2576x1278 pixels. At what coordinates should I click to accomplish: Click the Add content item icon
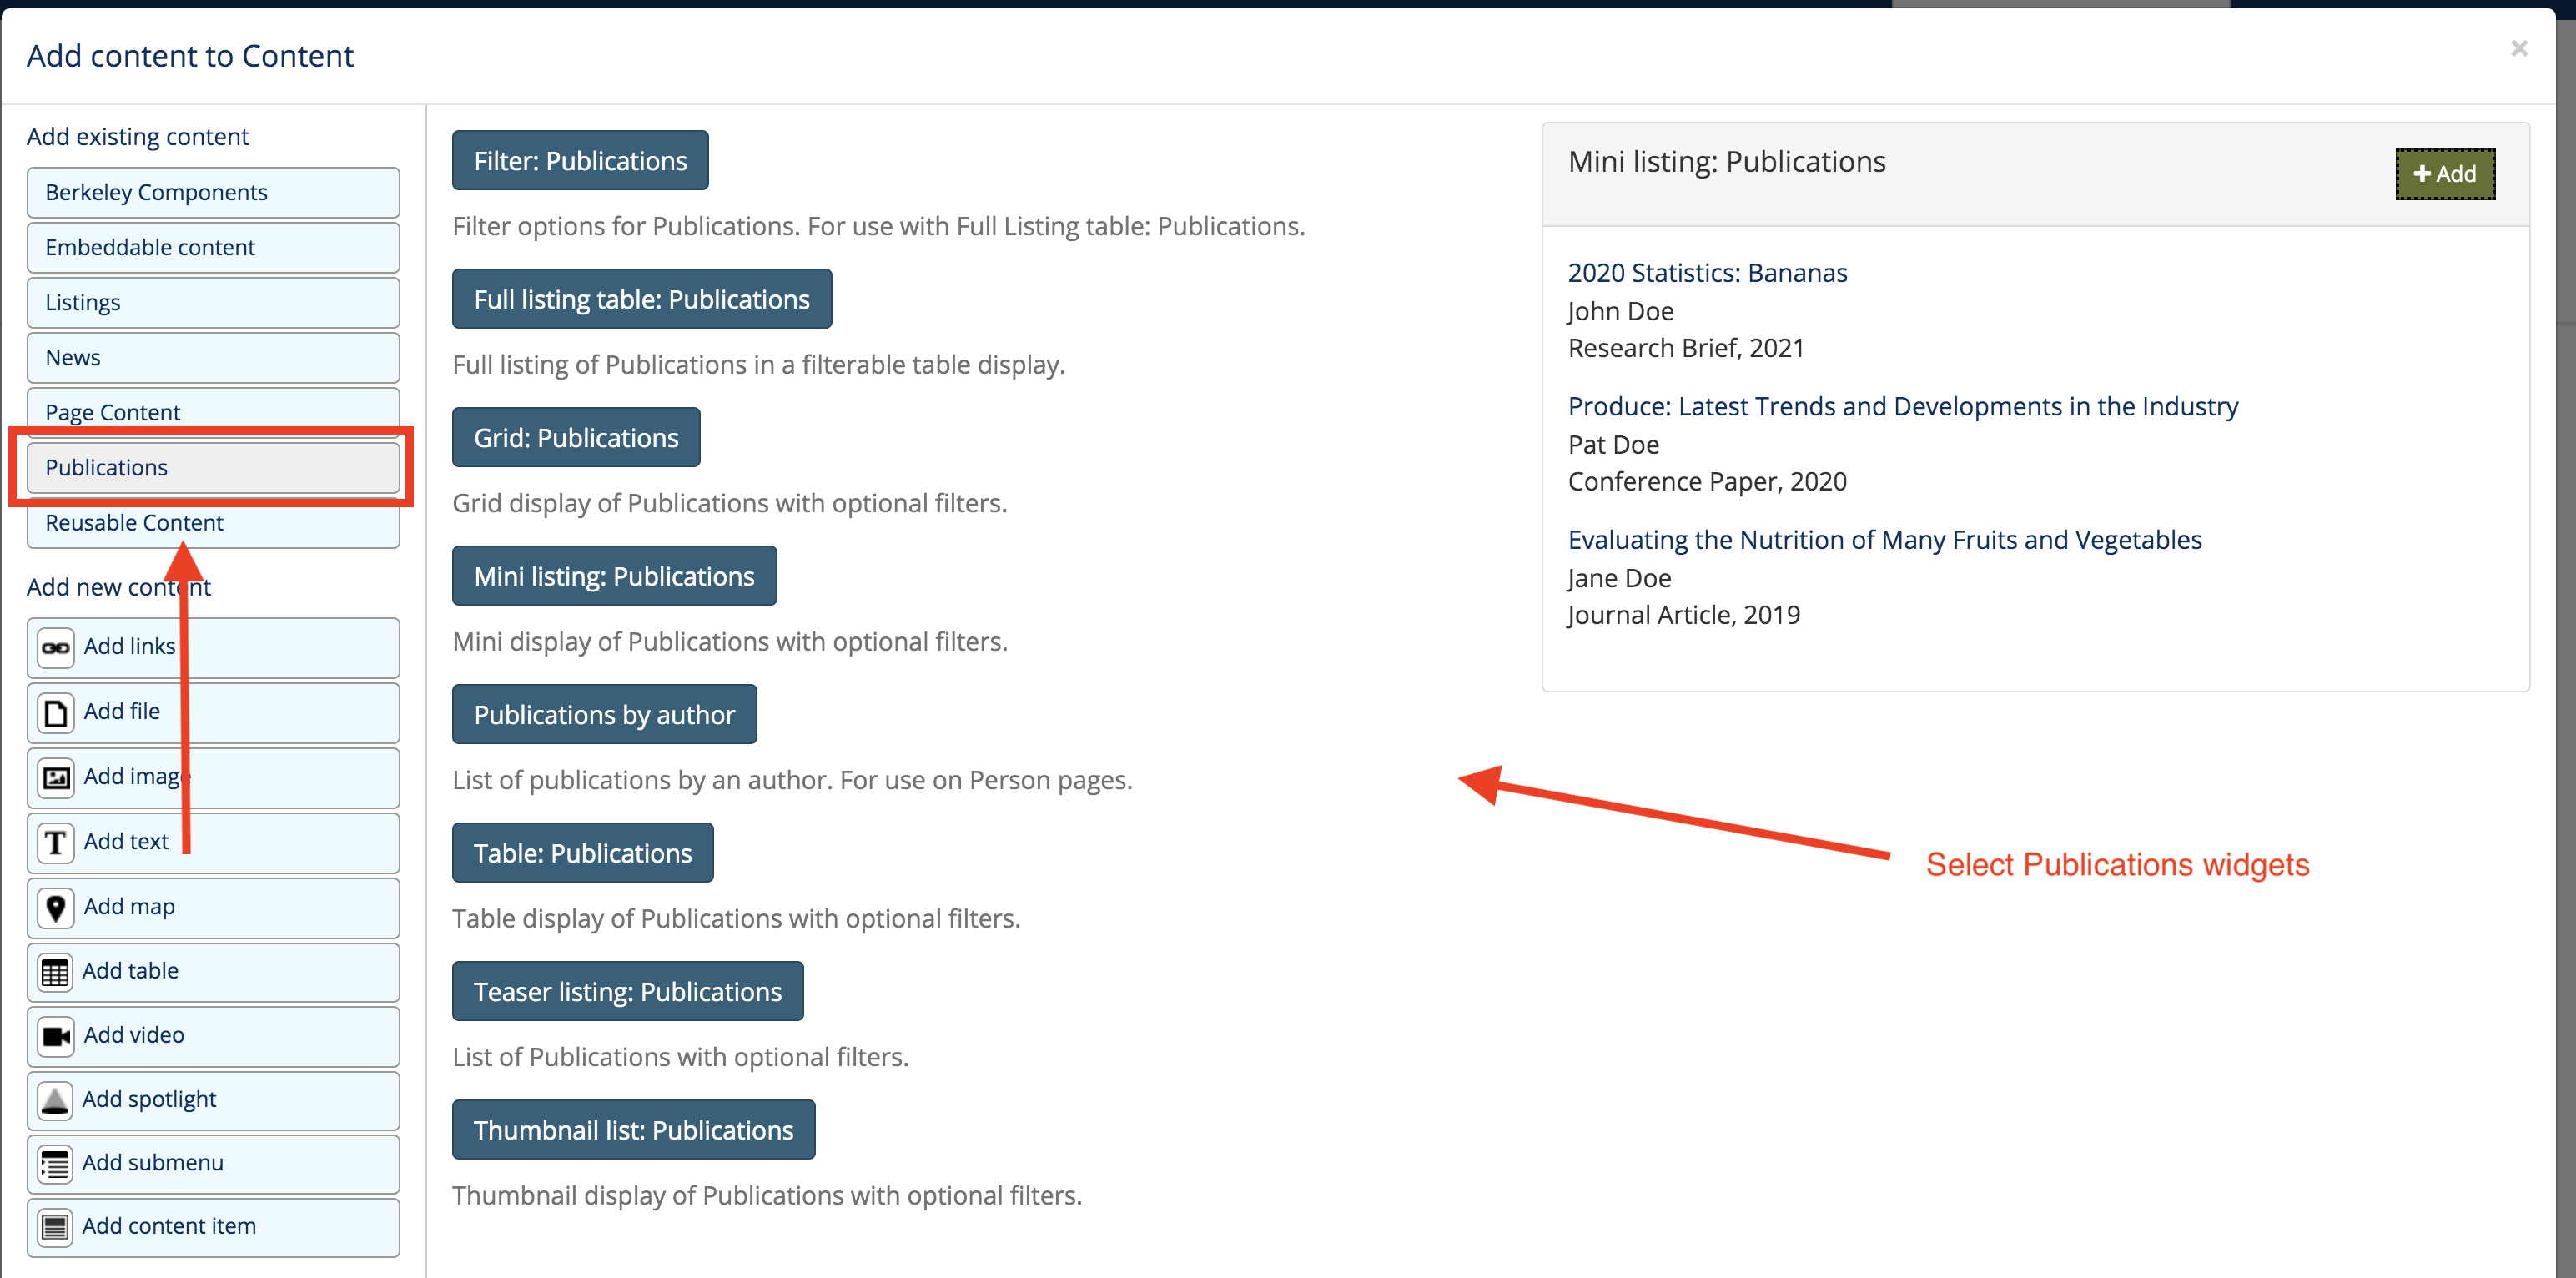click(55, 1227)
